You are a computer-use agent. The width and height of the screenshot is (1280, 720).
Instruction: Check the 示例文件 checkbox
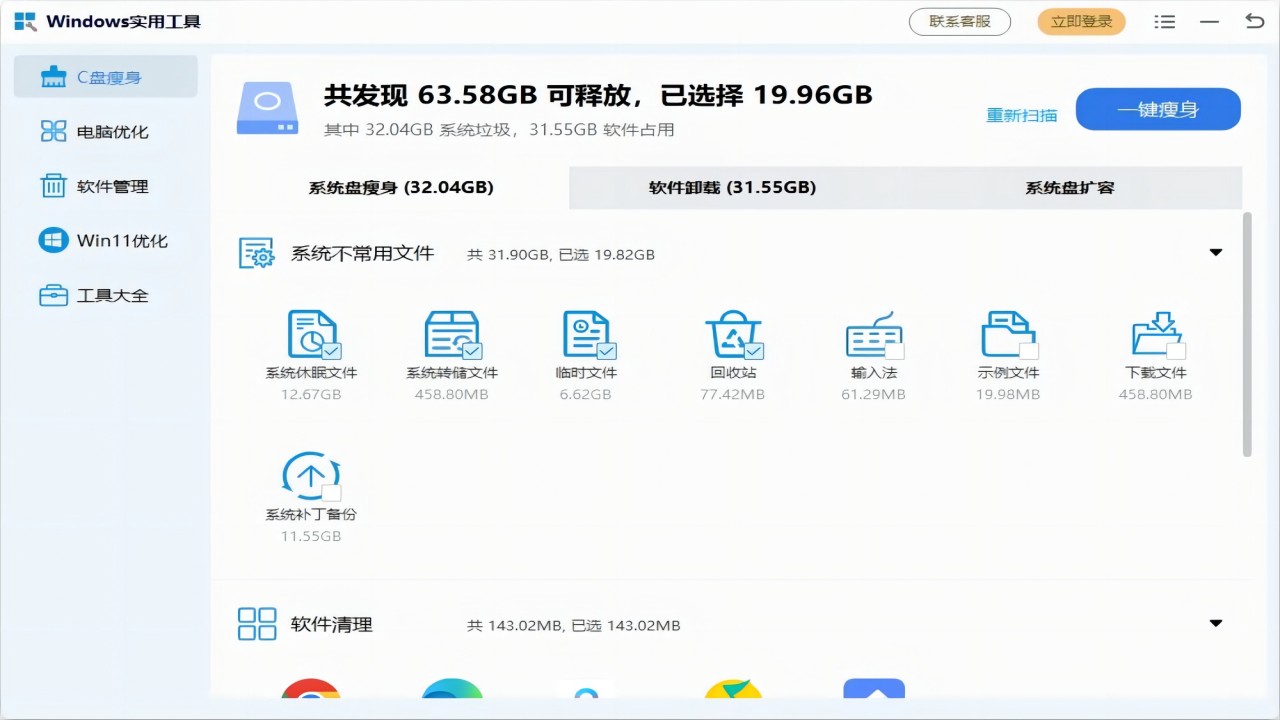1029,351
